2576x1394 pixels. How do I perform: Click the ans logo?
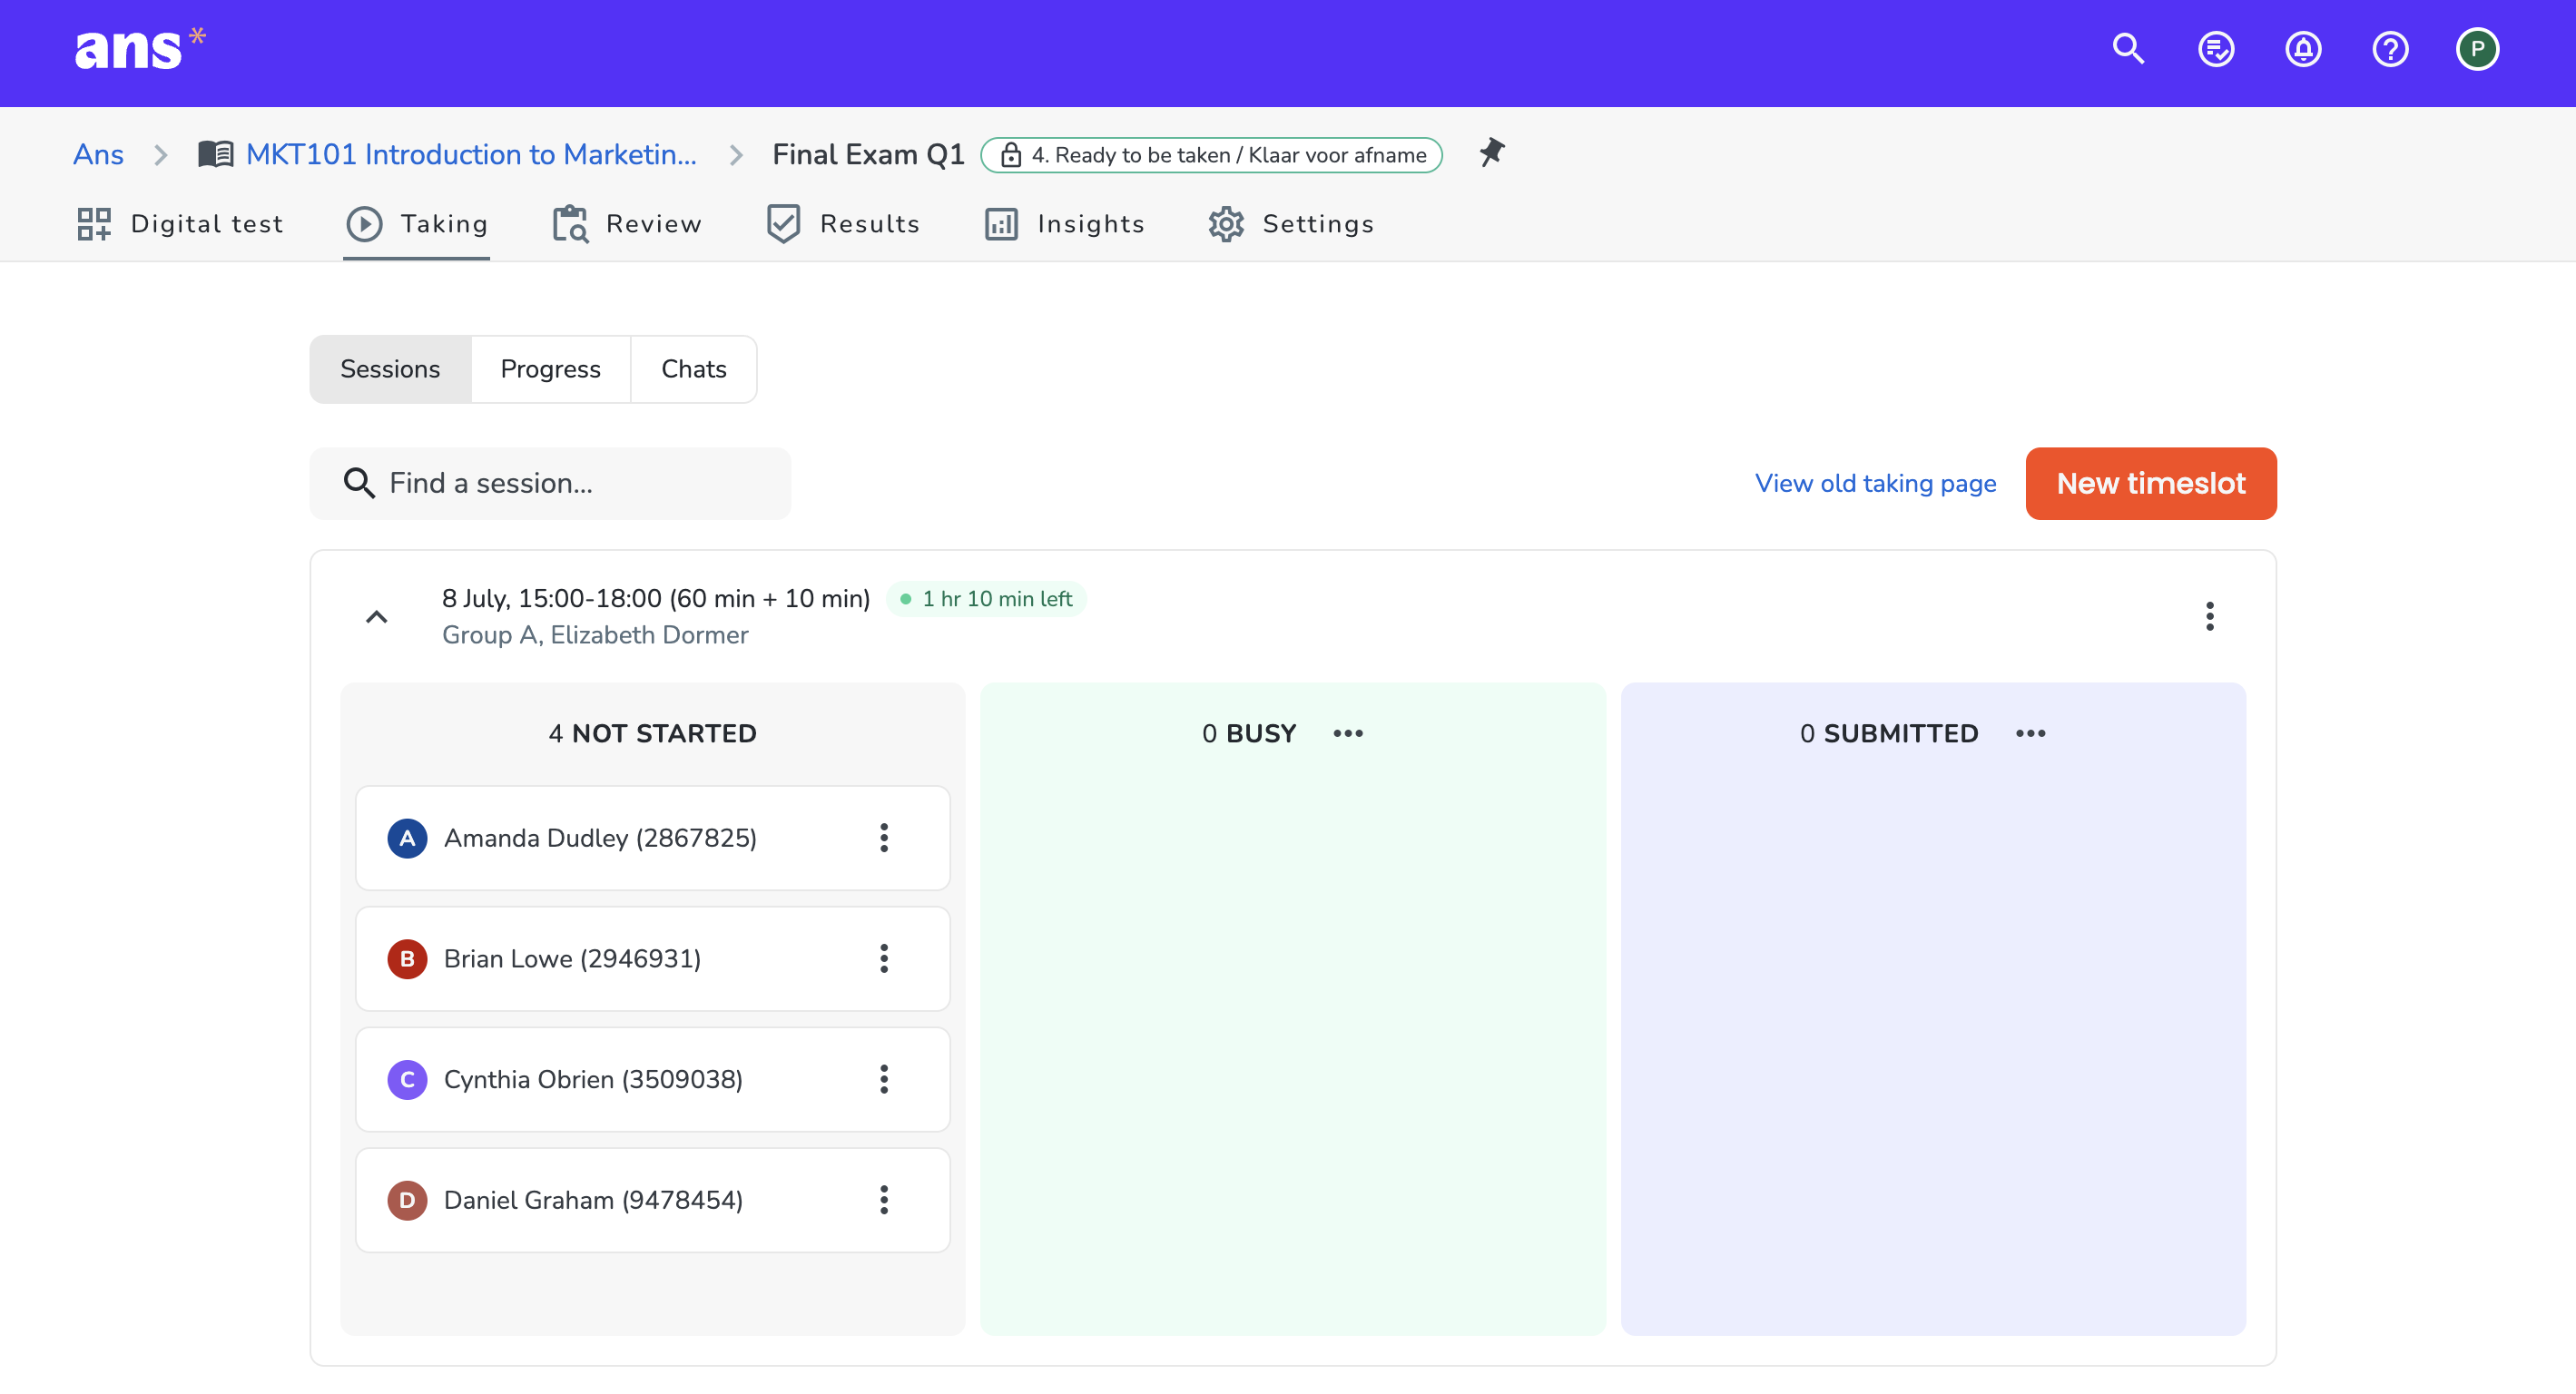tap(140, 49)
